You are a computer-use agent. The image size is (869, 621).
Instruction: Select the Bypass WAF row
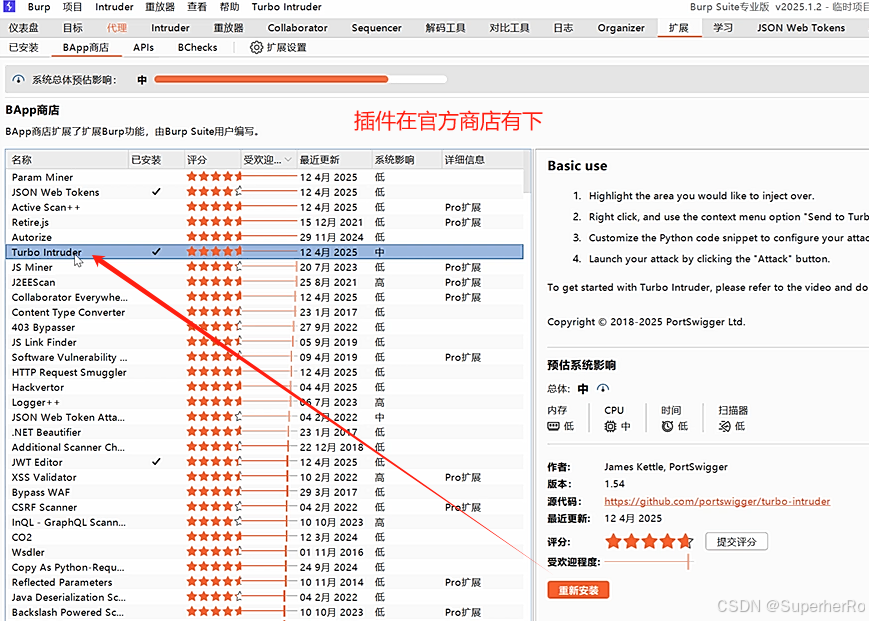[x=264, y=492]
